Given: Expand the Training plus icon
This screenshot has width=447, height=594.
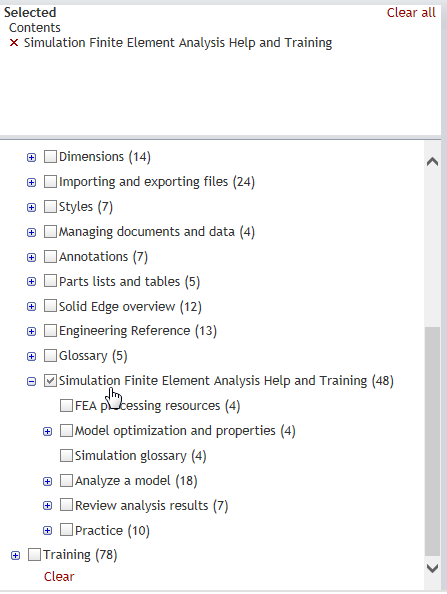Looking at the screenshot, I should tap(16, 555).
